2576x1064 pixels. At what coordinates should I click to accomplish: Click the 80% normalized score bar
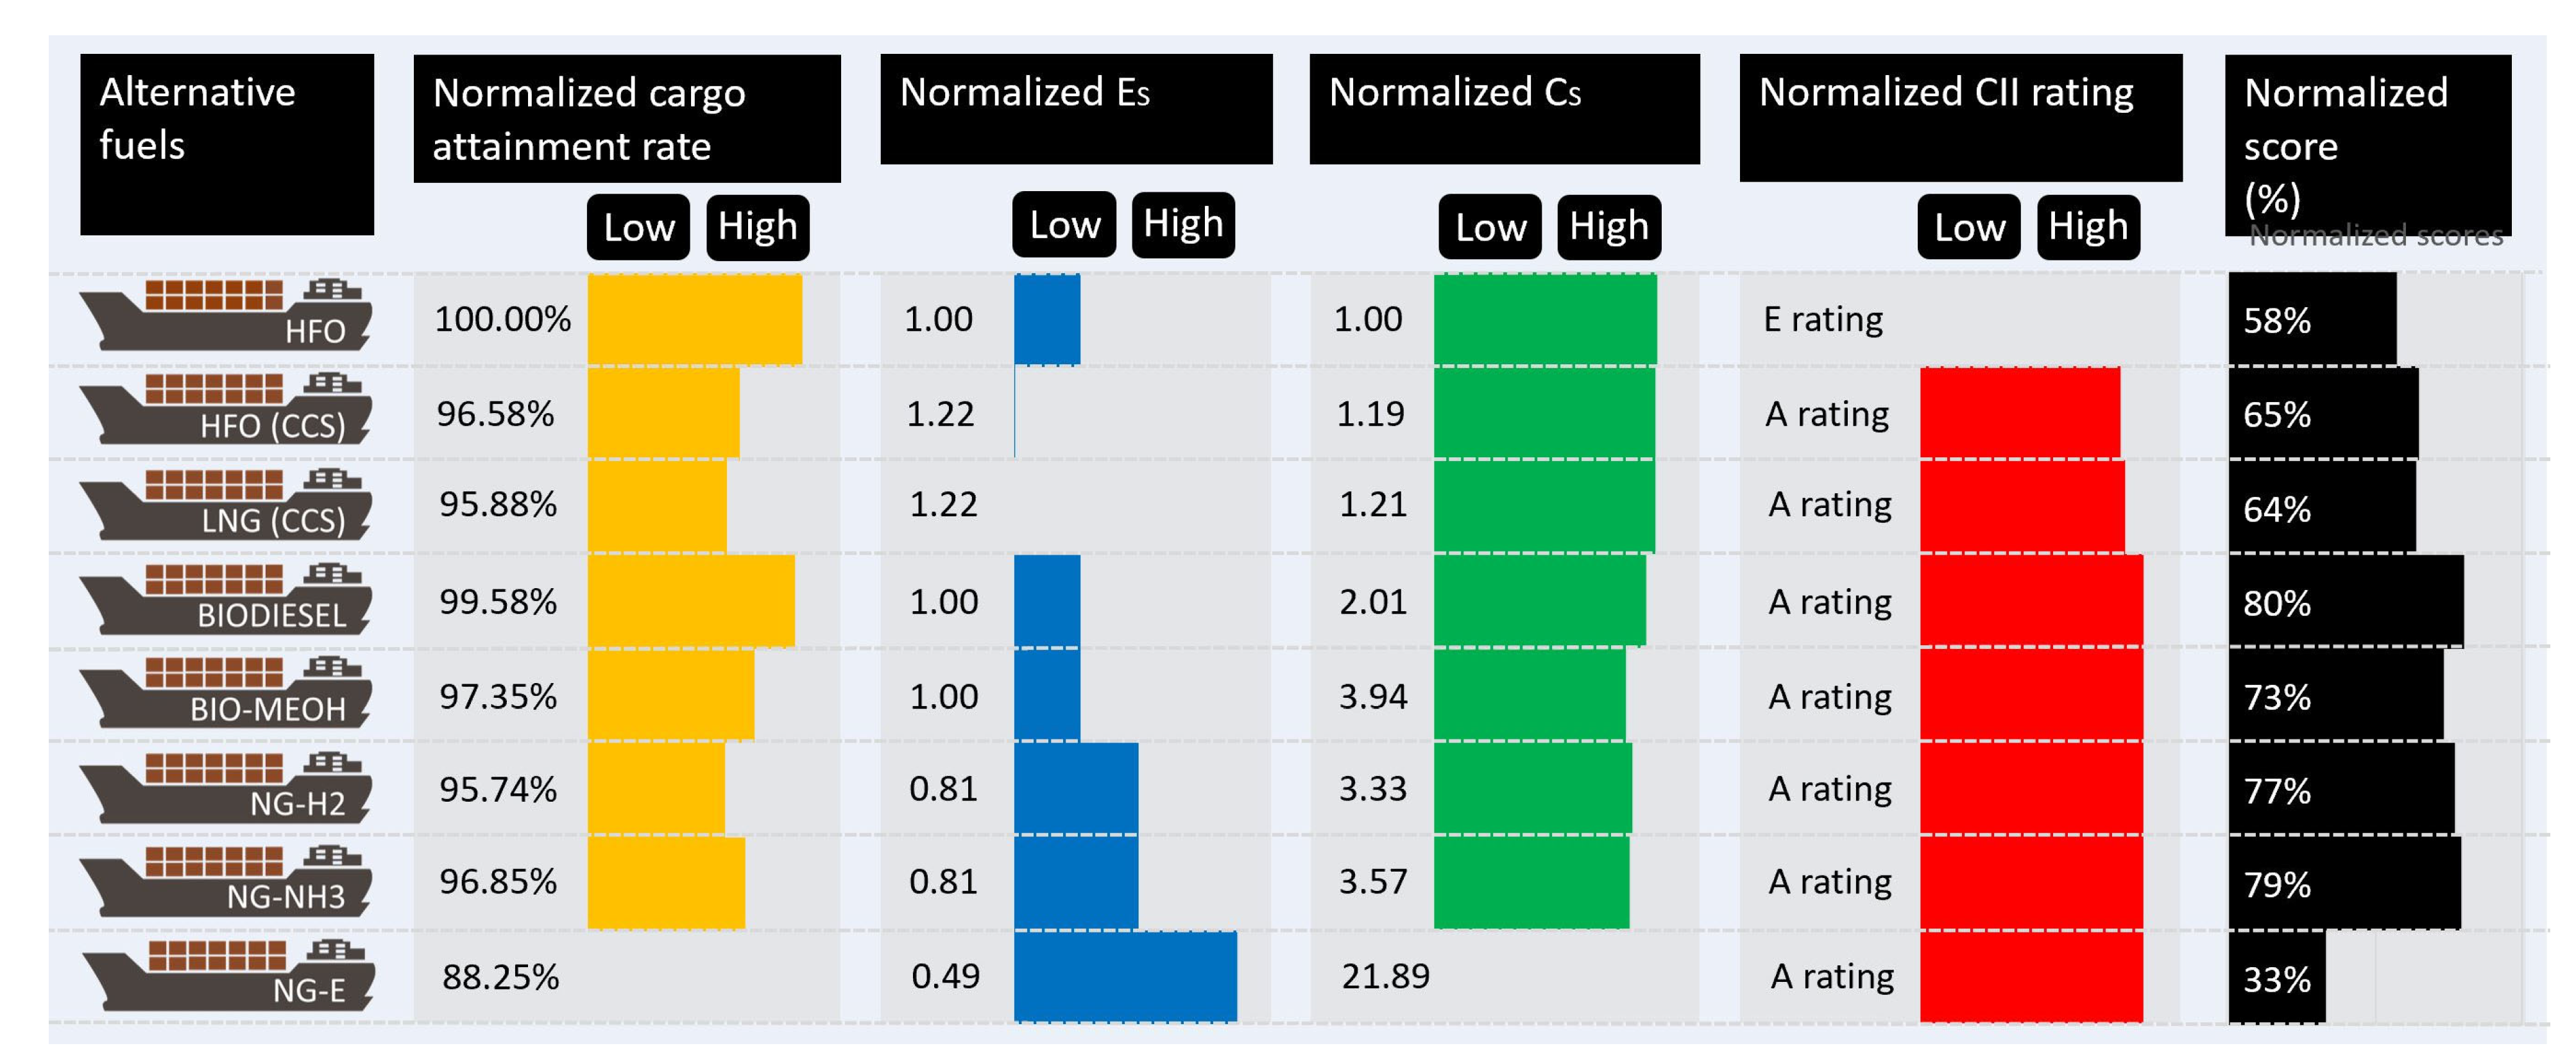(2345, 602)
